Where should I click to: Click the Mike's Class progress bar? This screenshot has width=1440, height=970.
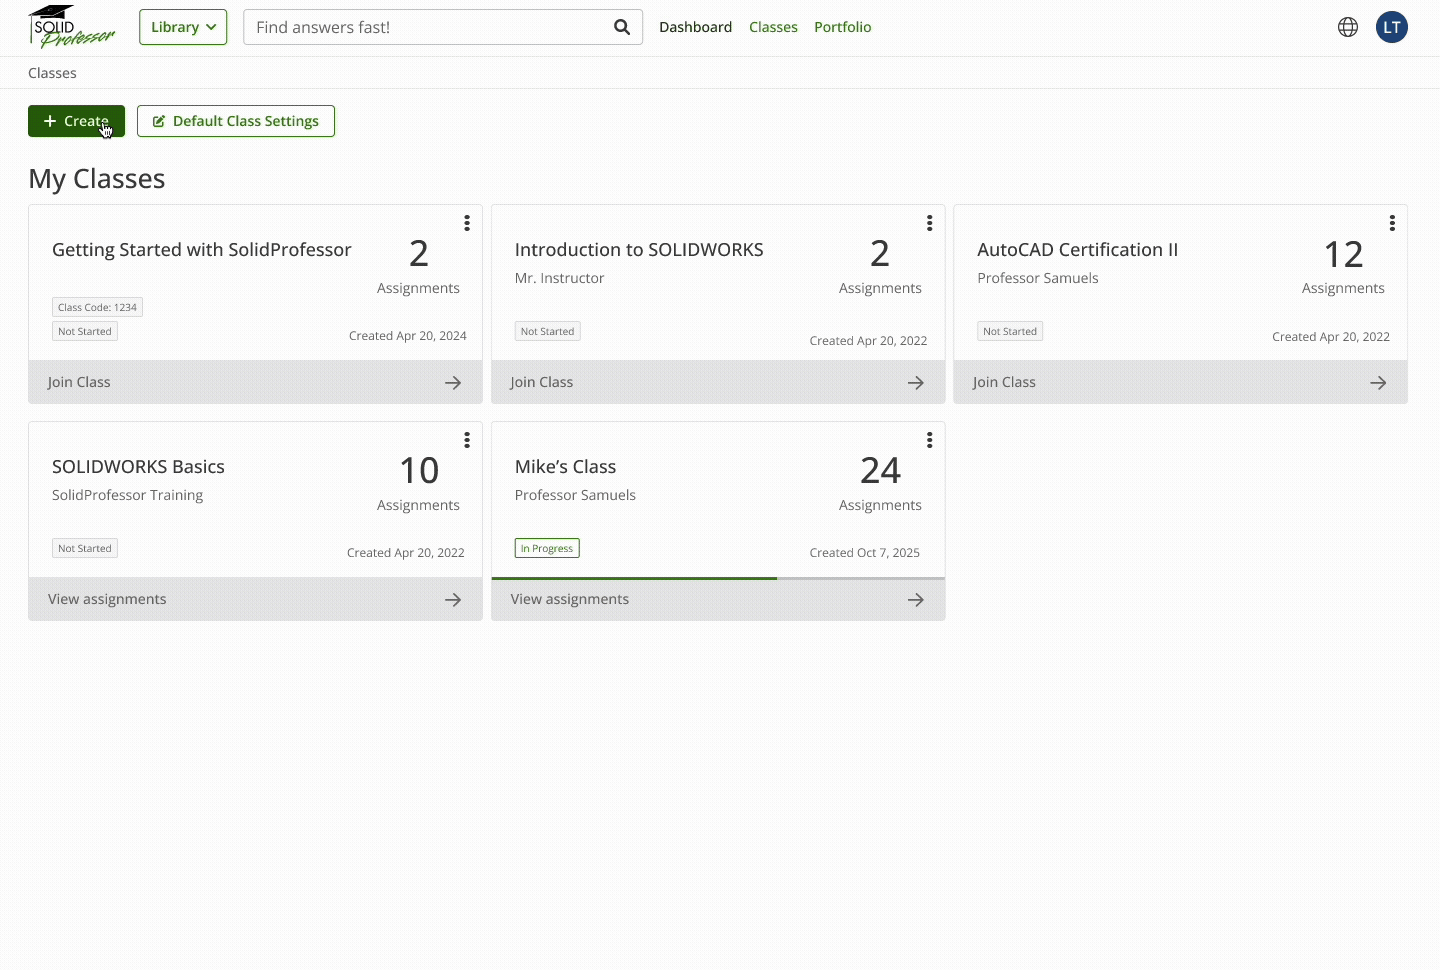[718, 578]
